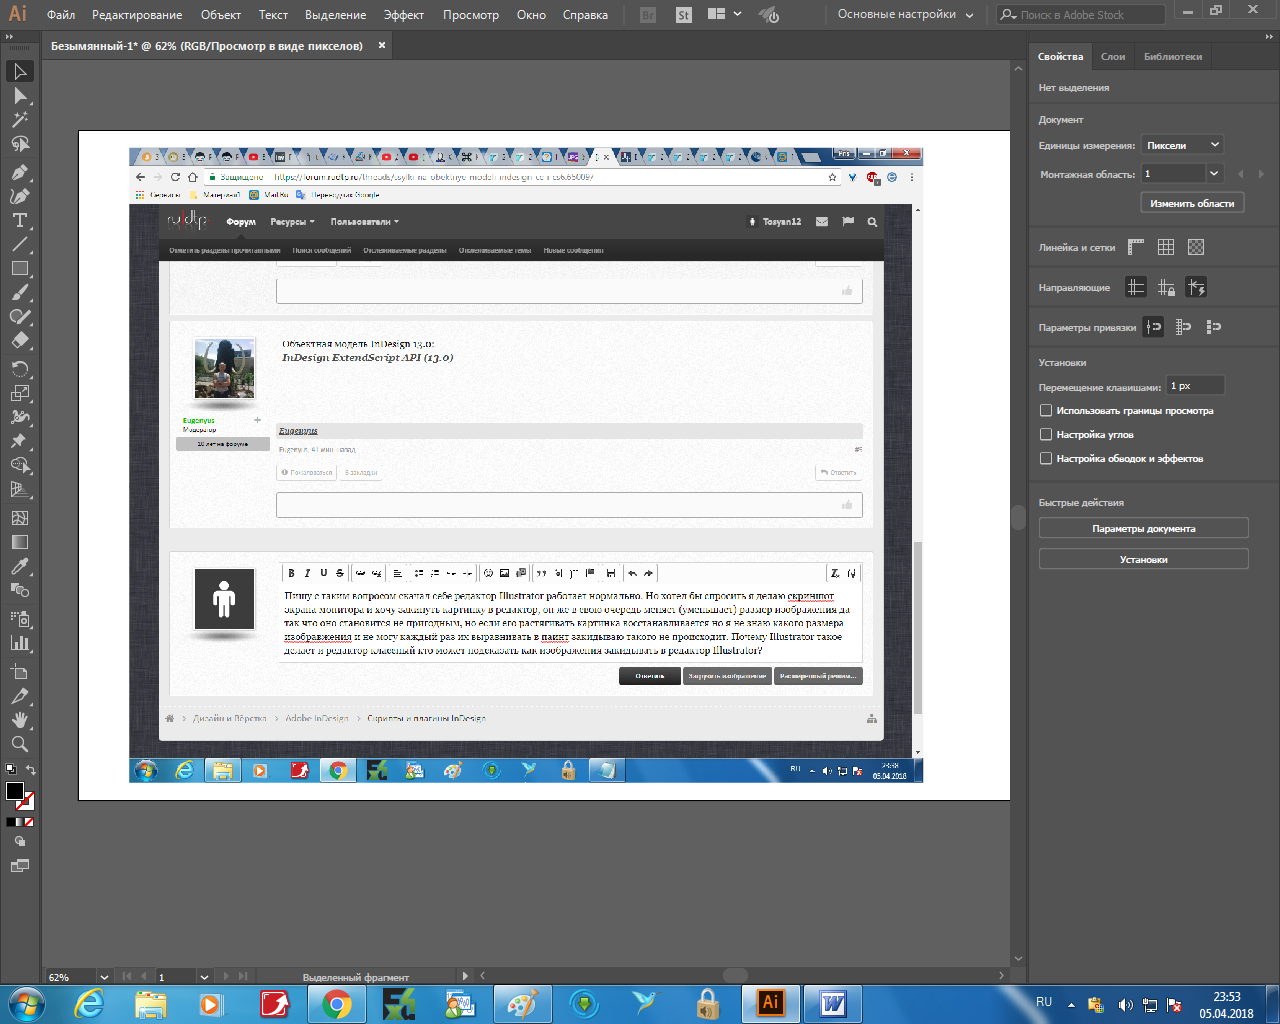Choose the Paintbrush tool

click(20, 293)
